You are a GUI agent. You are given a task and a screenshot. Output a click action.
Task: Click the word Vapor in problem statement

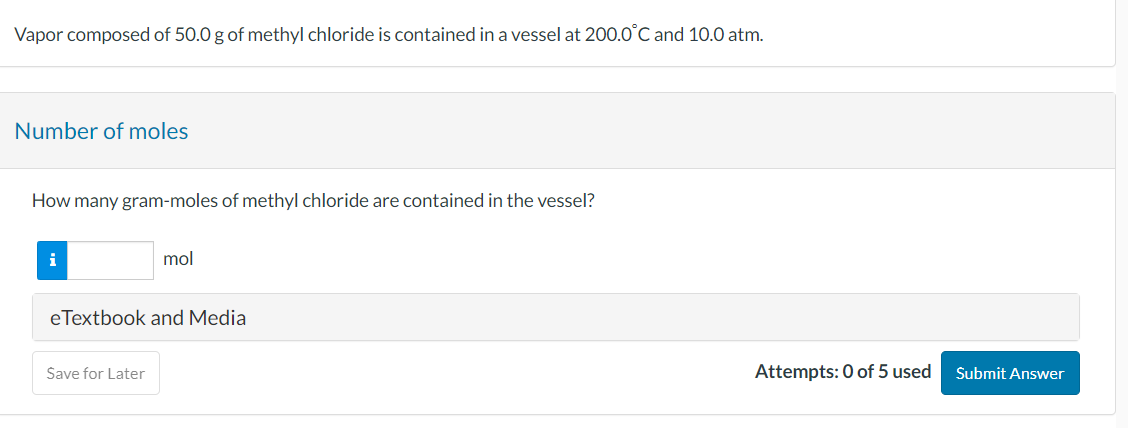(x=37, y=35)
